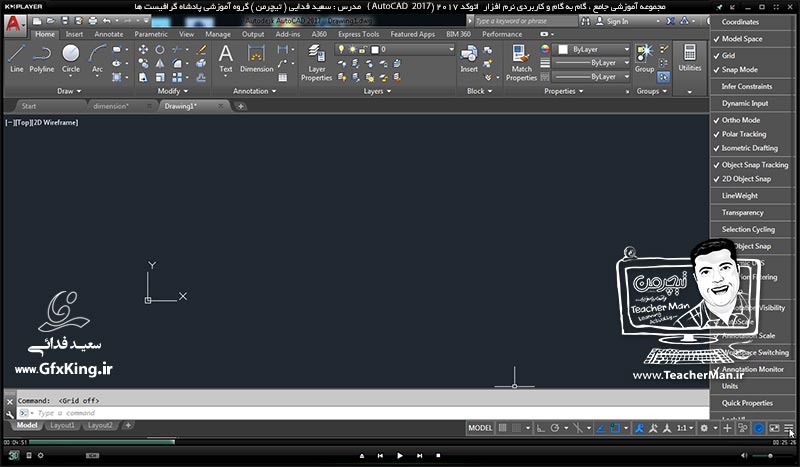Insert a Table from Annotation panel
Image resolution: width=800 pixels, height=467 pixels.
[283, 78]
